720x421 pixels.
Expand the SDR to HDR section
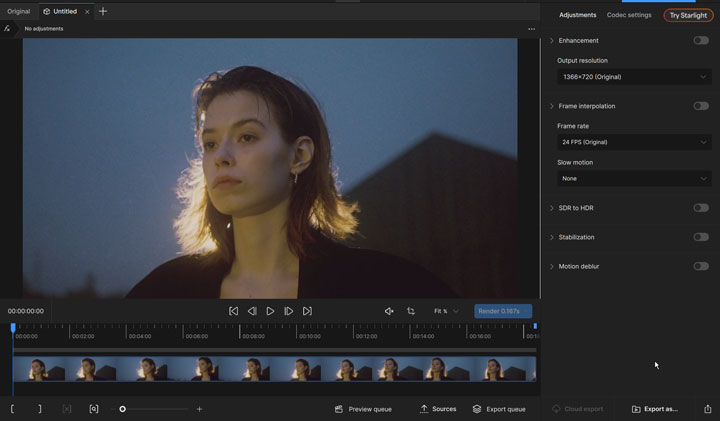[551, 208]
